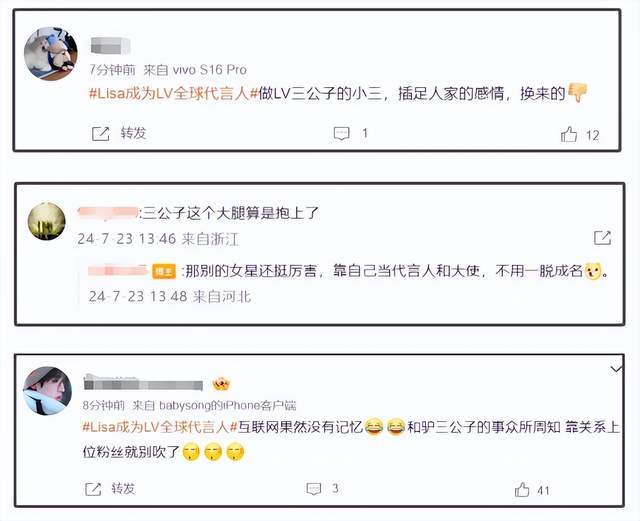Open the yellow-green avatar of second commenter
Screen dimensions: 640x521
click(x=47, y=221)
